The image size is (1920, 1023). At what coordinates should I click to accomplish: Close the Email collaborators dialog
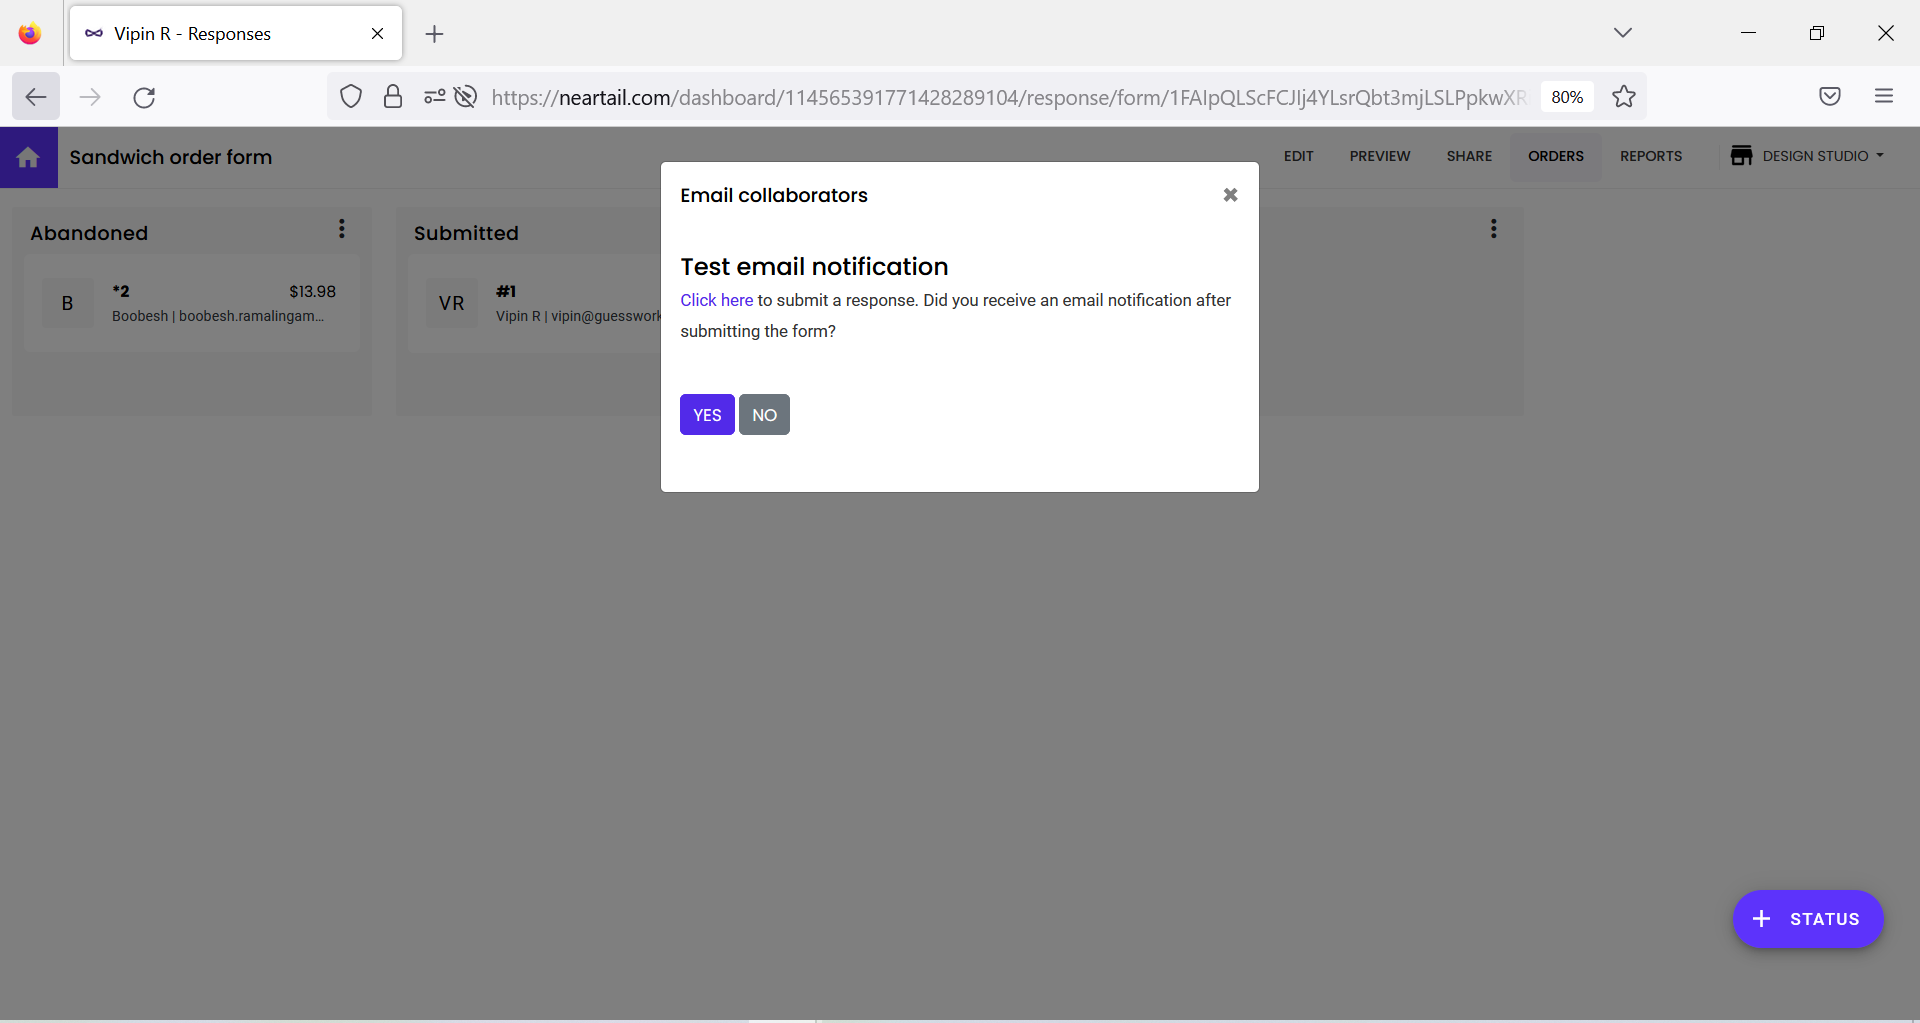click(1230, 195)
